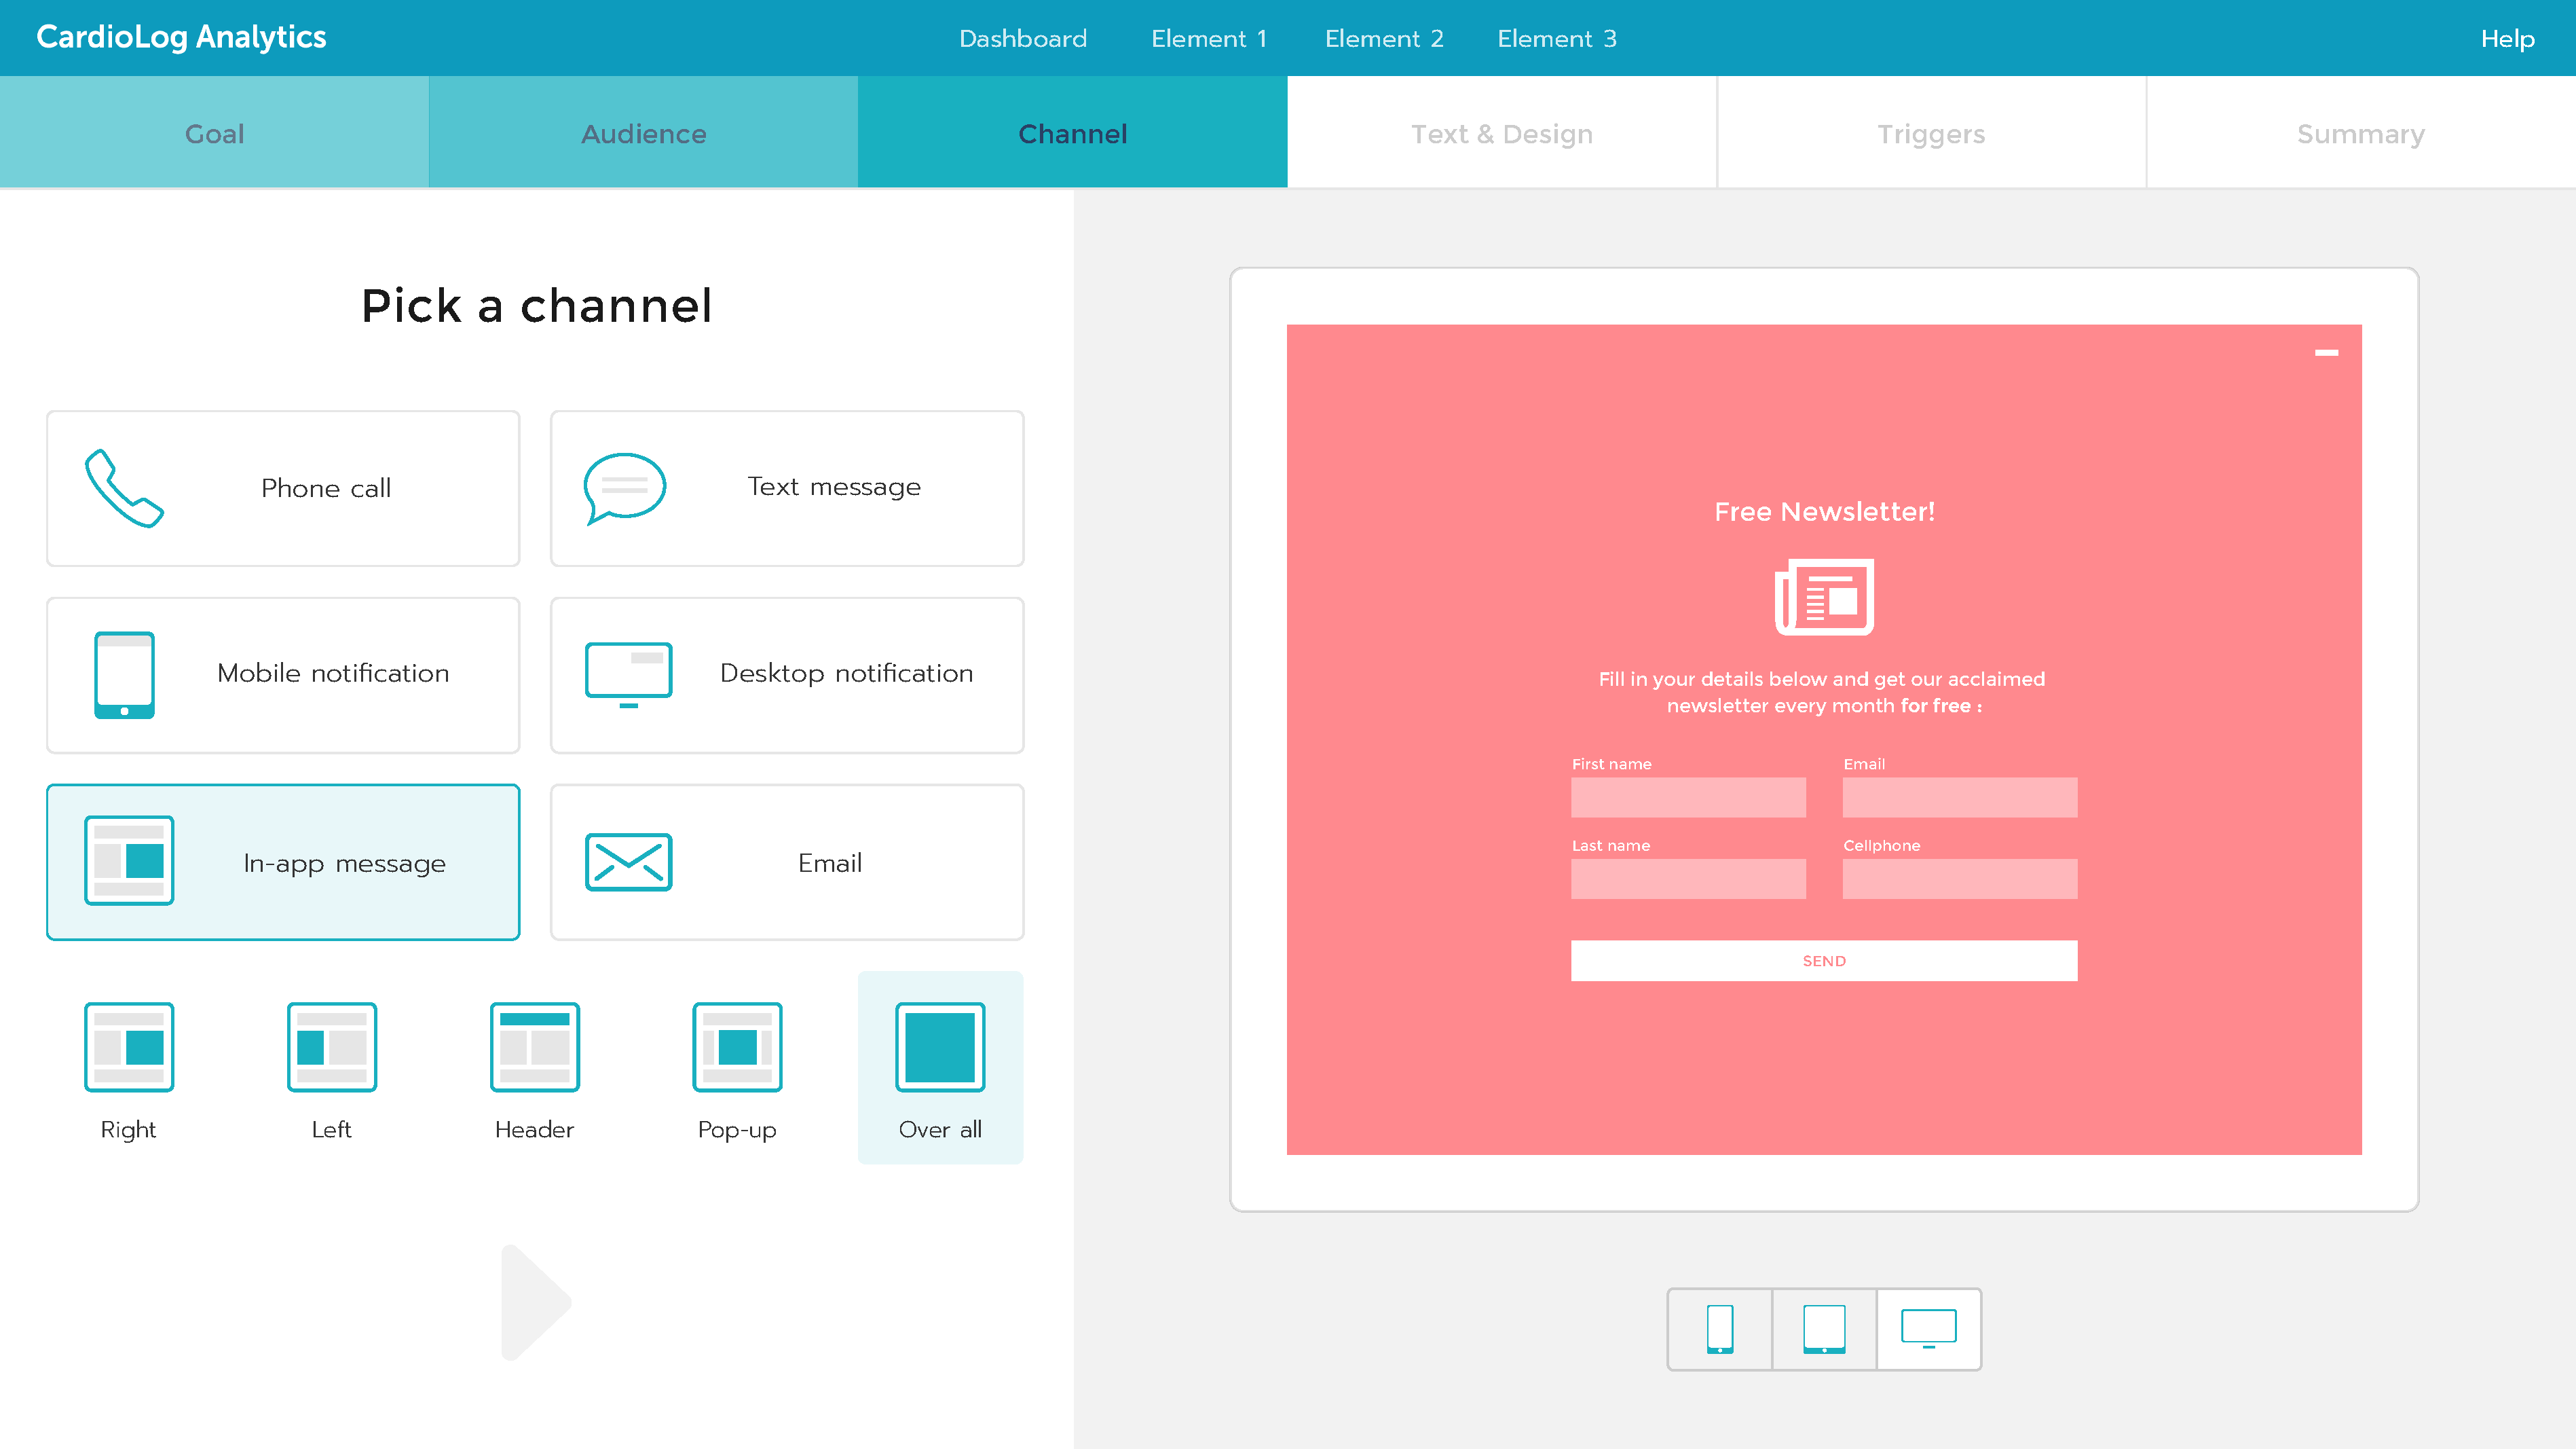
Task: Click the Mobile notification label text
Action: 333,673
